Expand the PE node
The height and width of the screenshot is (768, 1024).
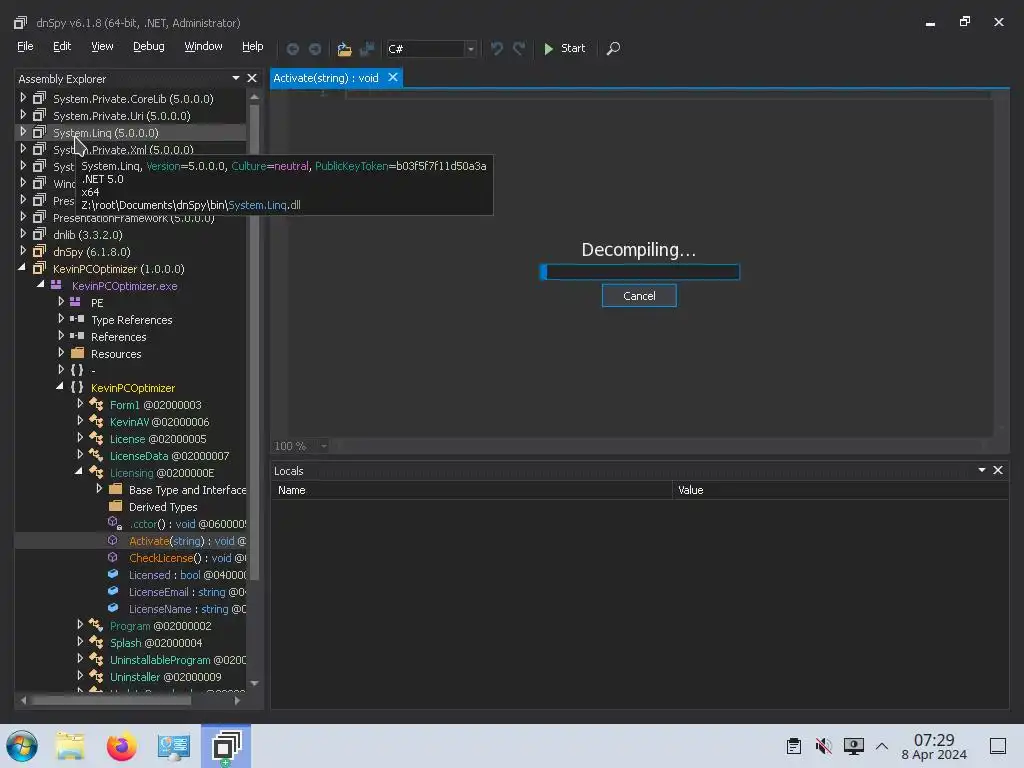pos(61,302)
